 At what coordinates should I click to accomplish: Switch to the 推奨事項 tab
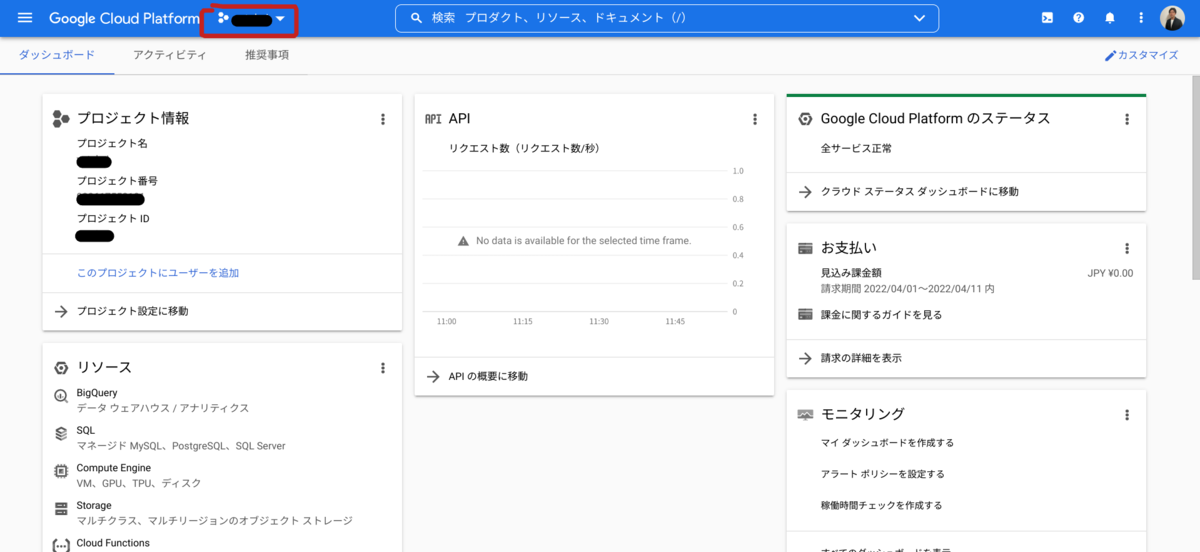point(267,55)
